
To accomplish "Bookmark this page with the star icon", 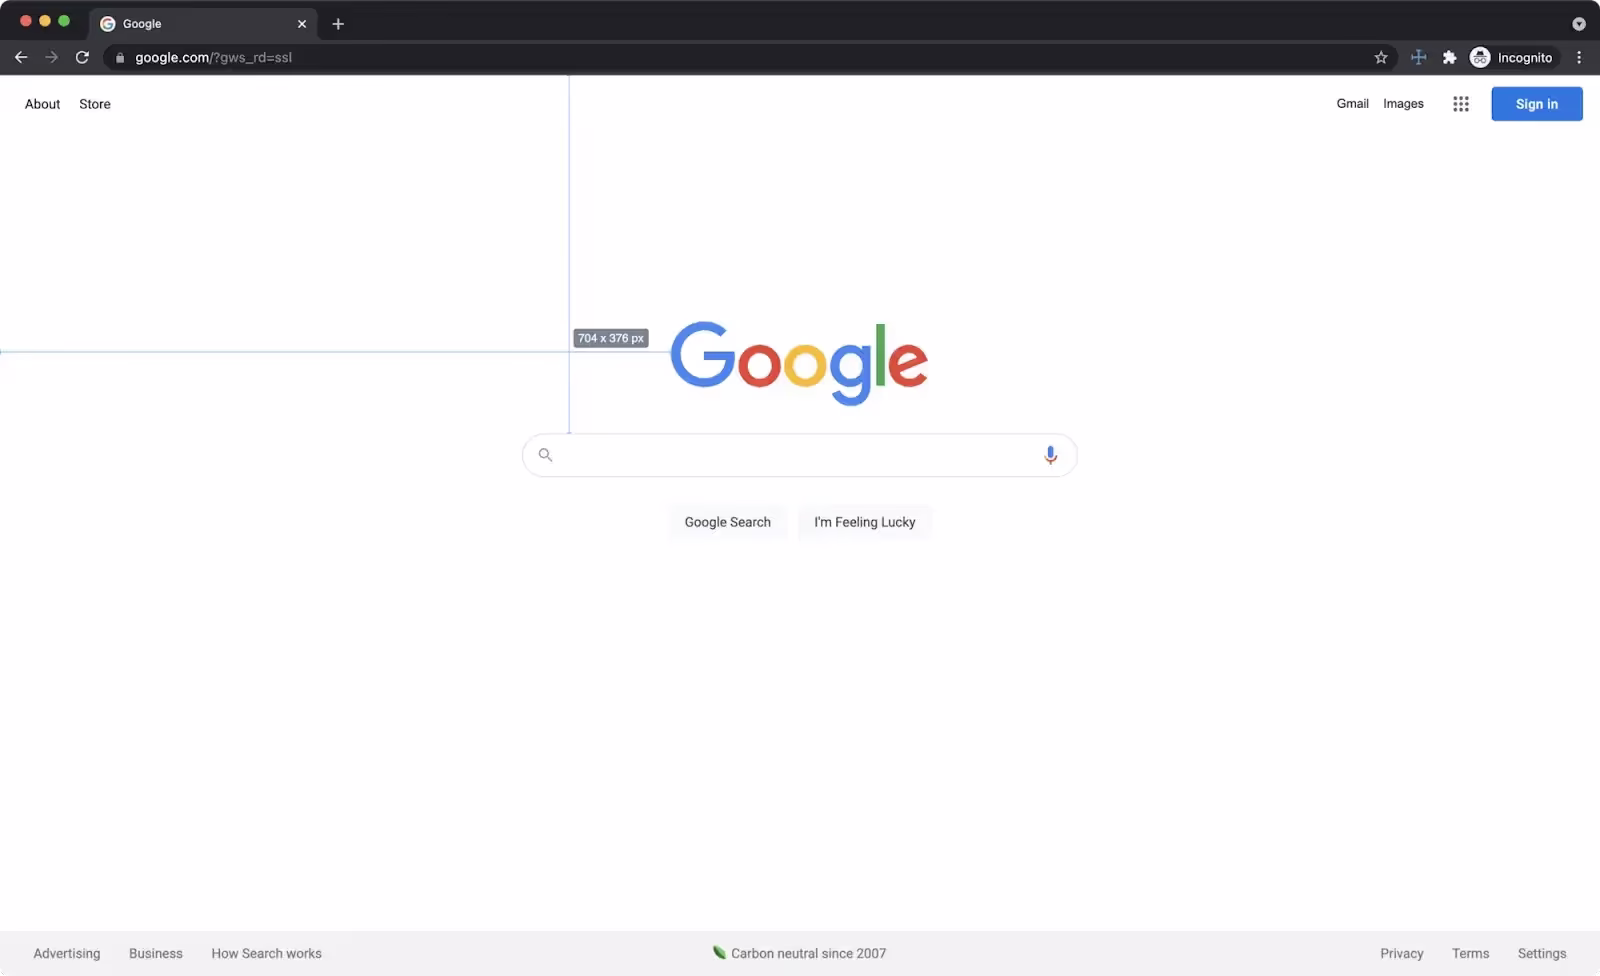I will click(1381, 58).
